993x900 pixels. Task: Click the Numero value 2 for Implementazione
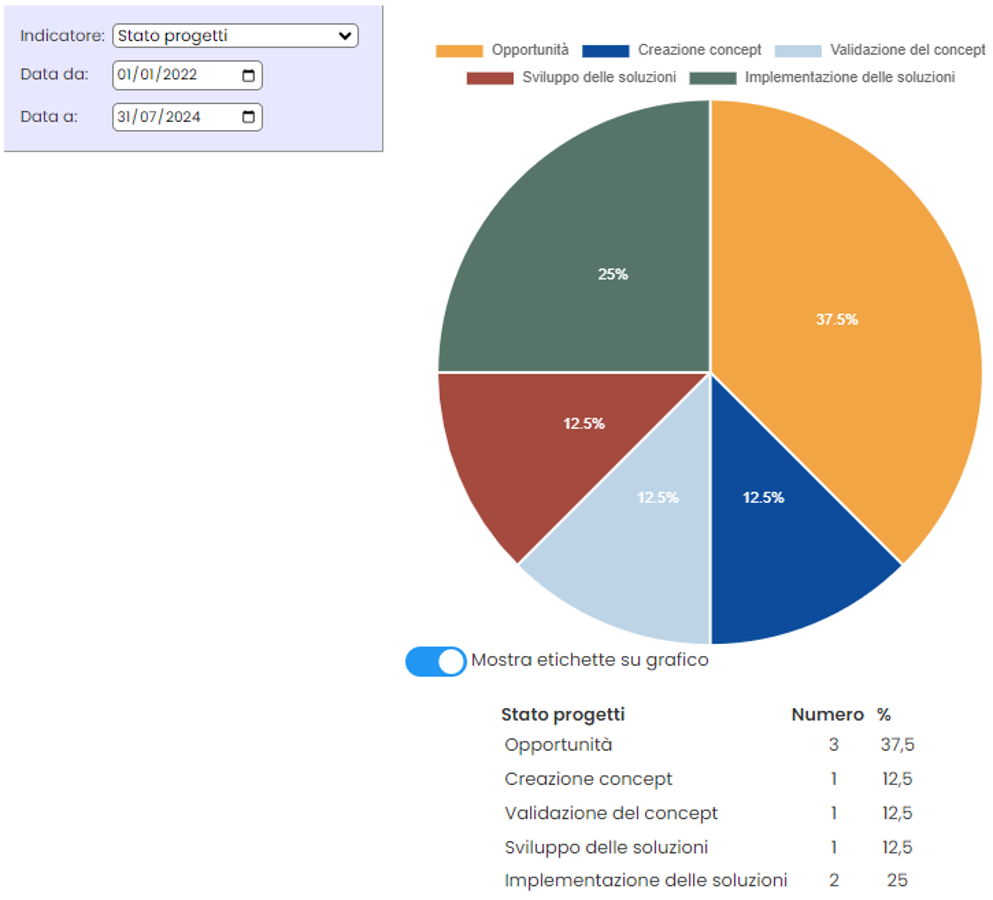point(834,880)
